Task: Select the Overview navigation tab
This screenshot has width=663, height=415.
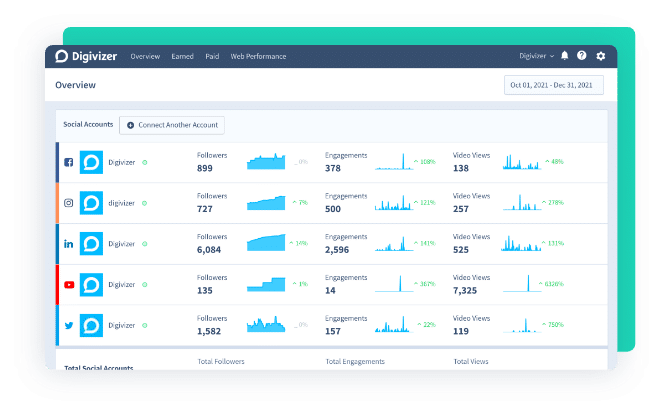Action: tap(145, 56)
